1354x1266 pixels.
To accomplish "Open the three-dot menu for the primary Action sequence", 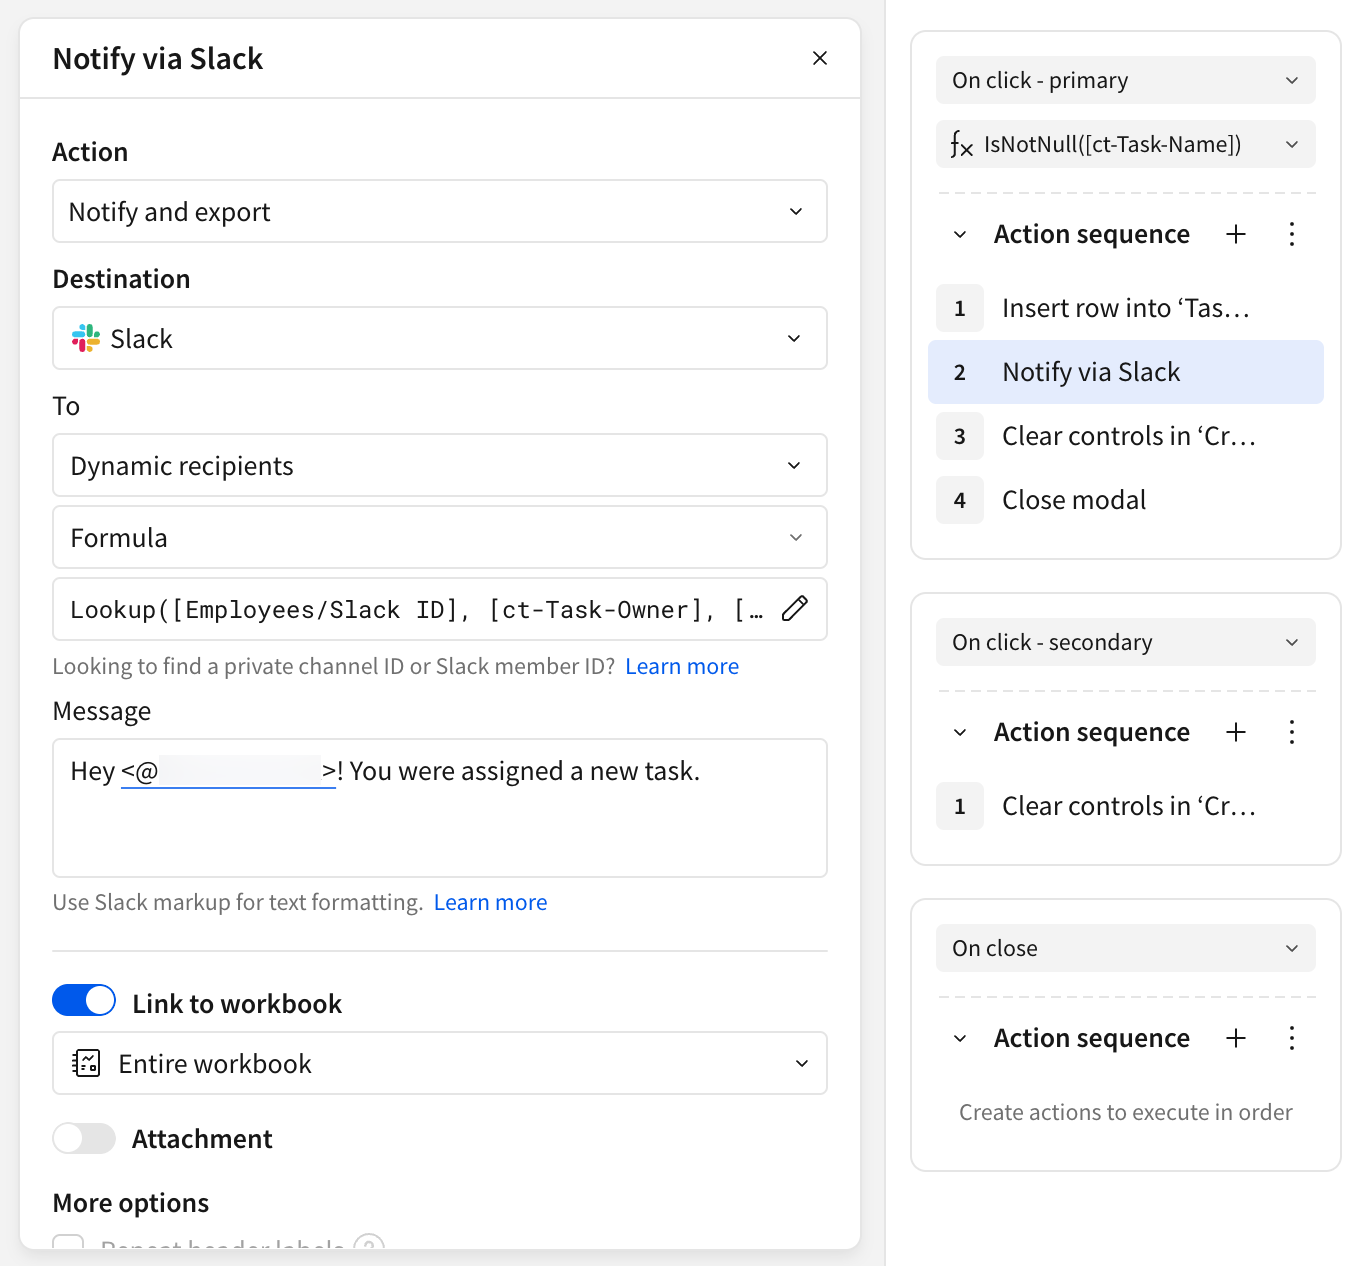I will click(x=1291, y=234).
